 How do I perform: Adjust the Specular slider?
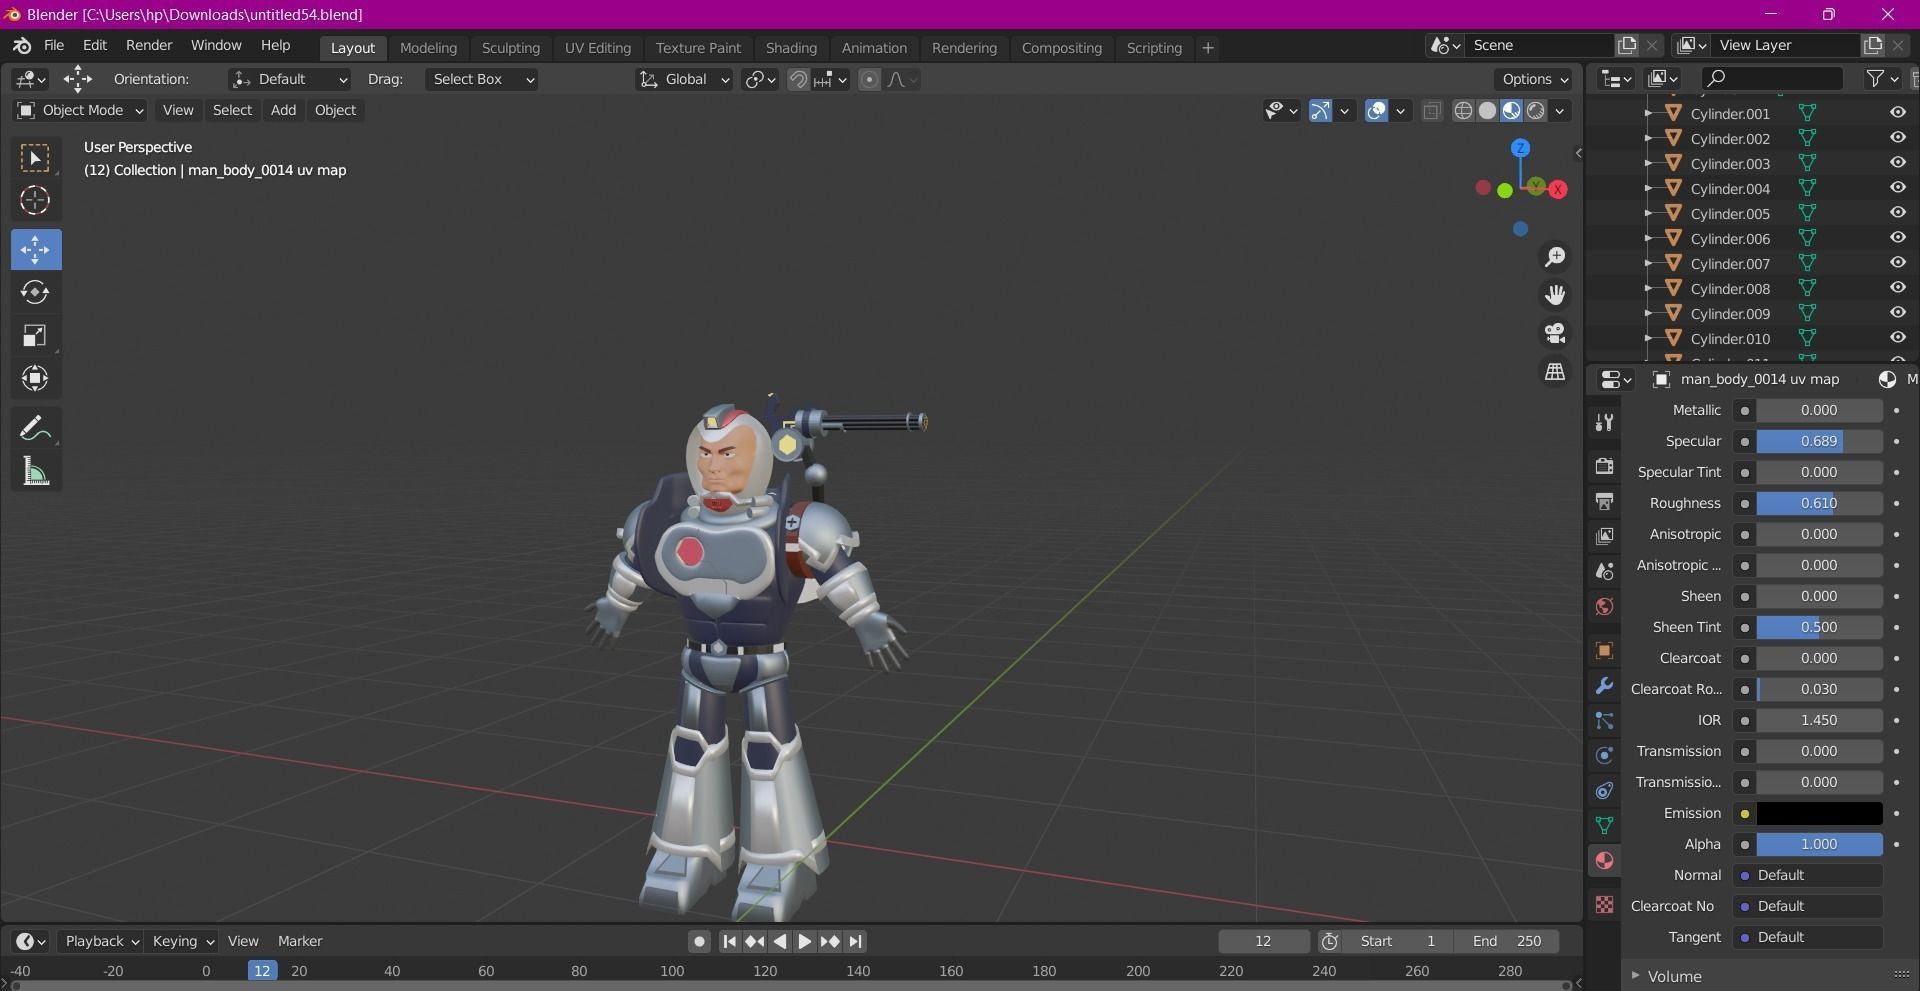[x=1819, y=441]
